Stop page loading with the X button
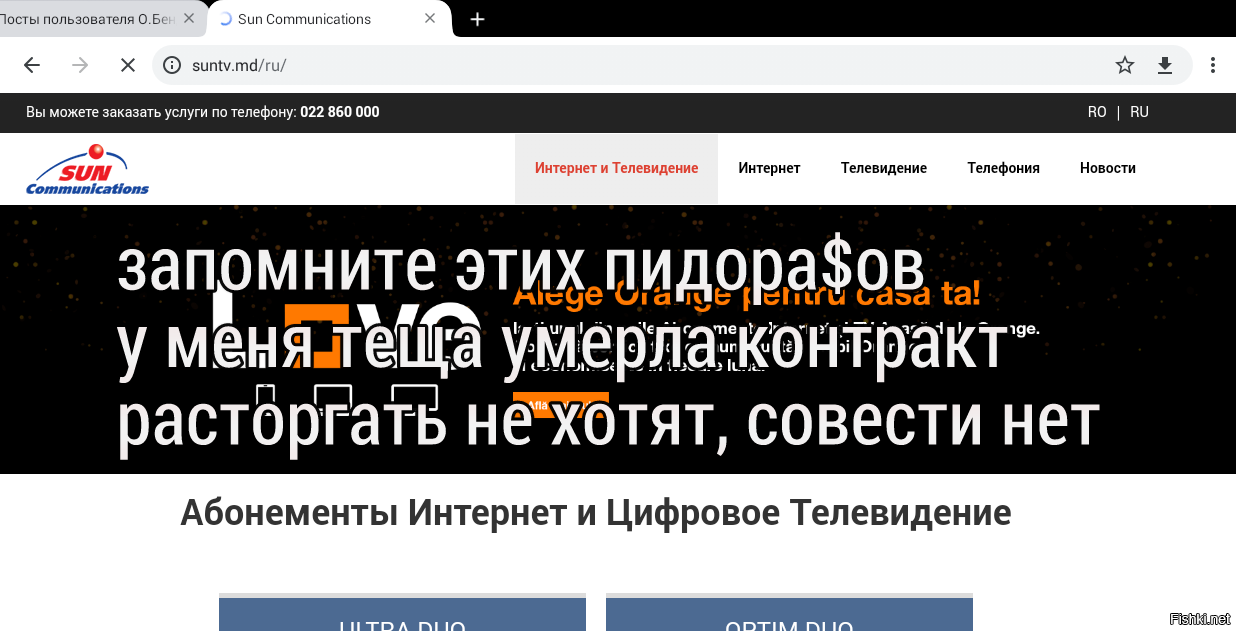The height and width of the screenshot is (631, 1236). tap(128, 65)
